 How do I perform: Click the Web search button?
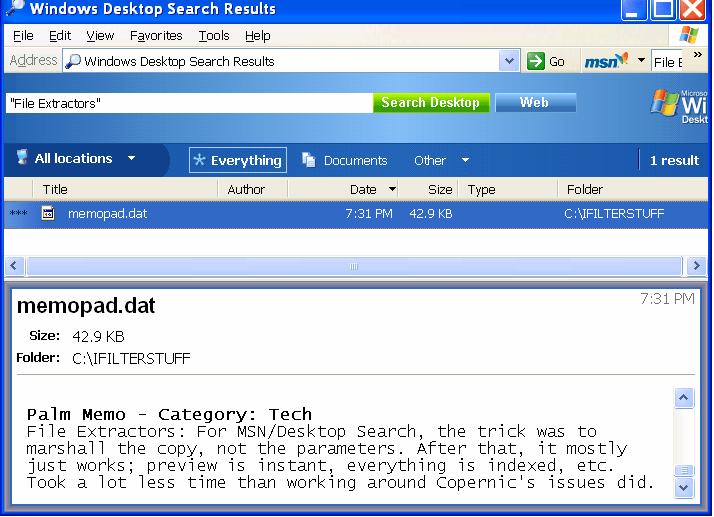[535, 102]
